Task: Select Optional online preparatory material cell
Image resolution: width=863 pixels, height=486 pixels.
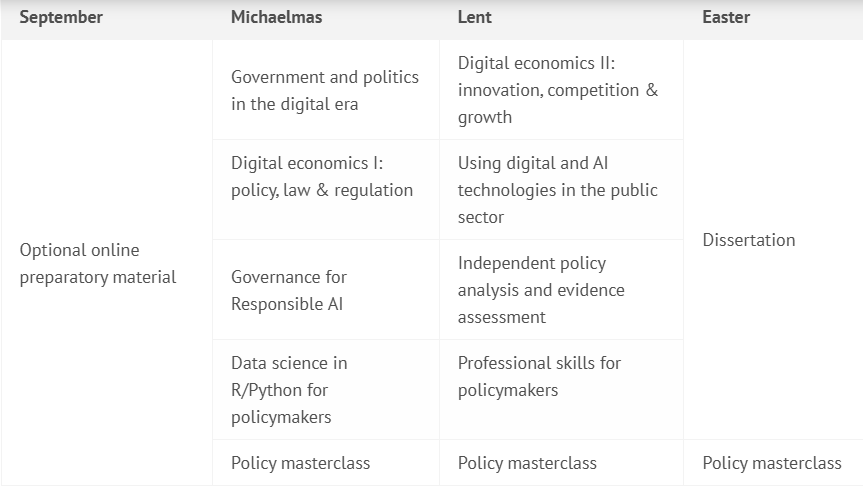Action: point(98,263)
